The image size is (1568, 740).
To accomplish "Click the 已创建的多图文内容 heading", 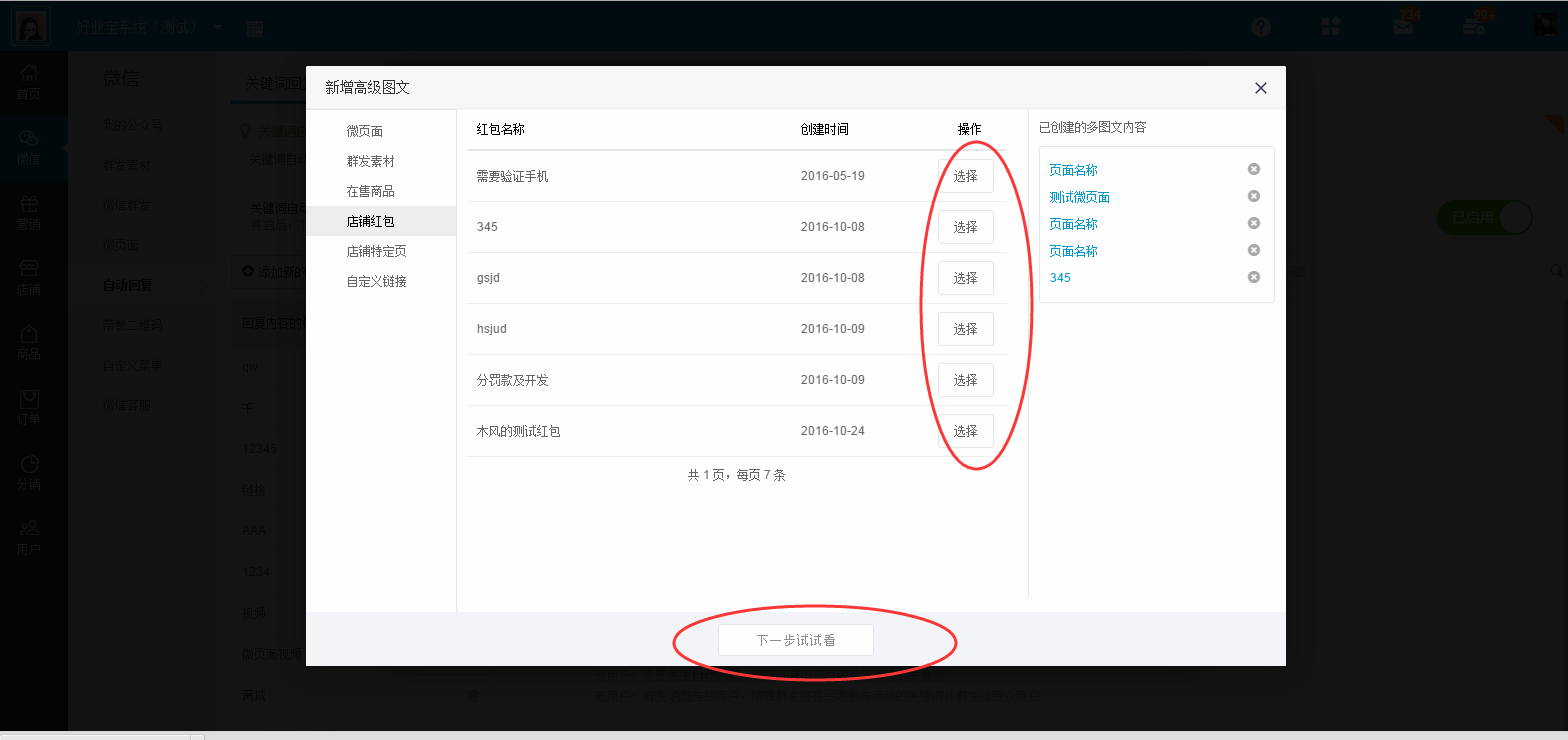I will coord(1093,128).
